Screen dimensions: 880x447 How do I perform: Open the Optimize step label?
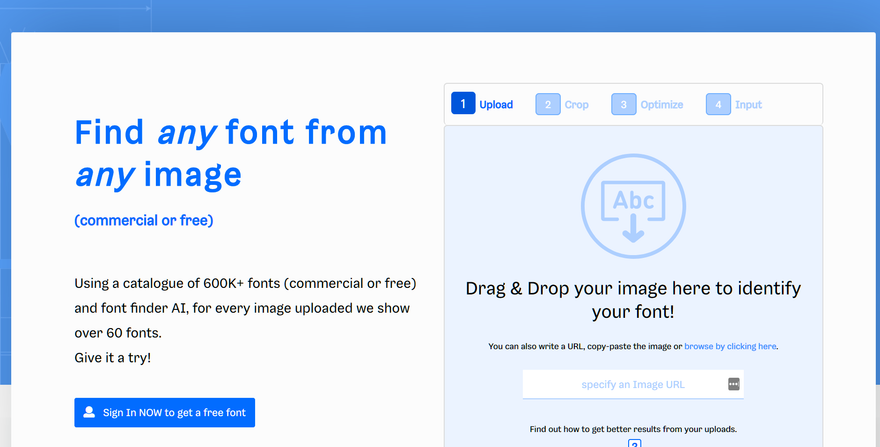(662, 105)
